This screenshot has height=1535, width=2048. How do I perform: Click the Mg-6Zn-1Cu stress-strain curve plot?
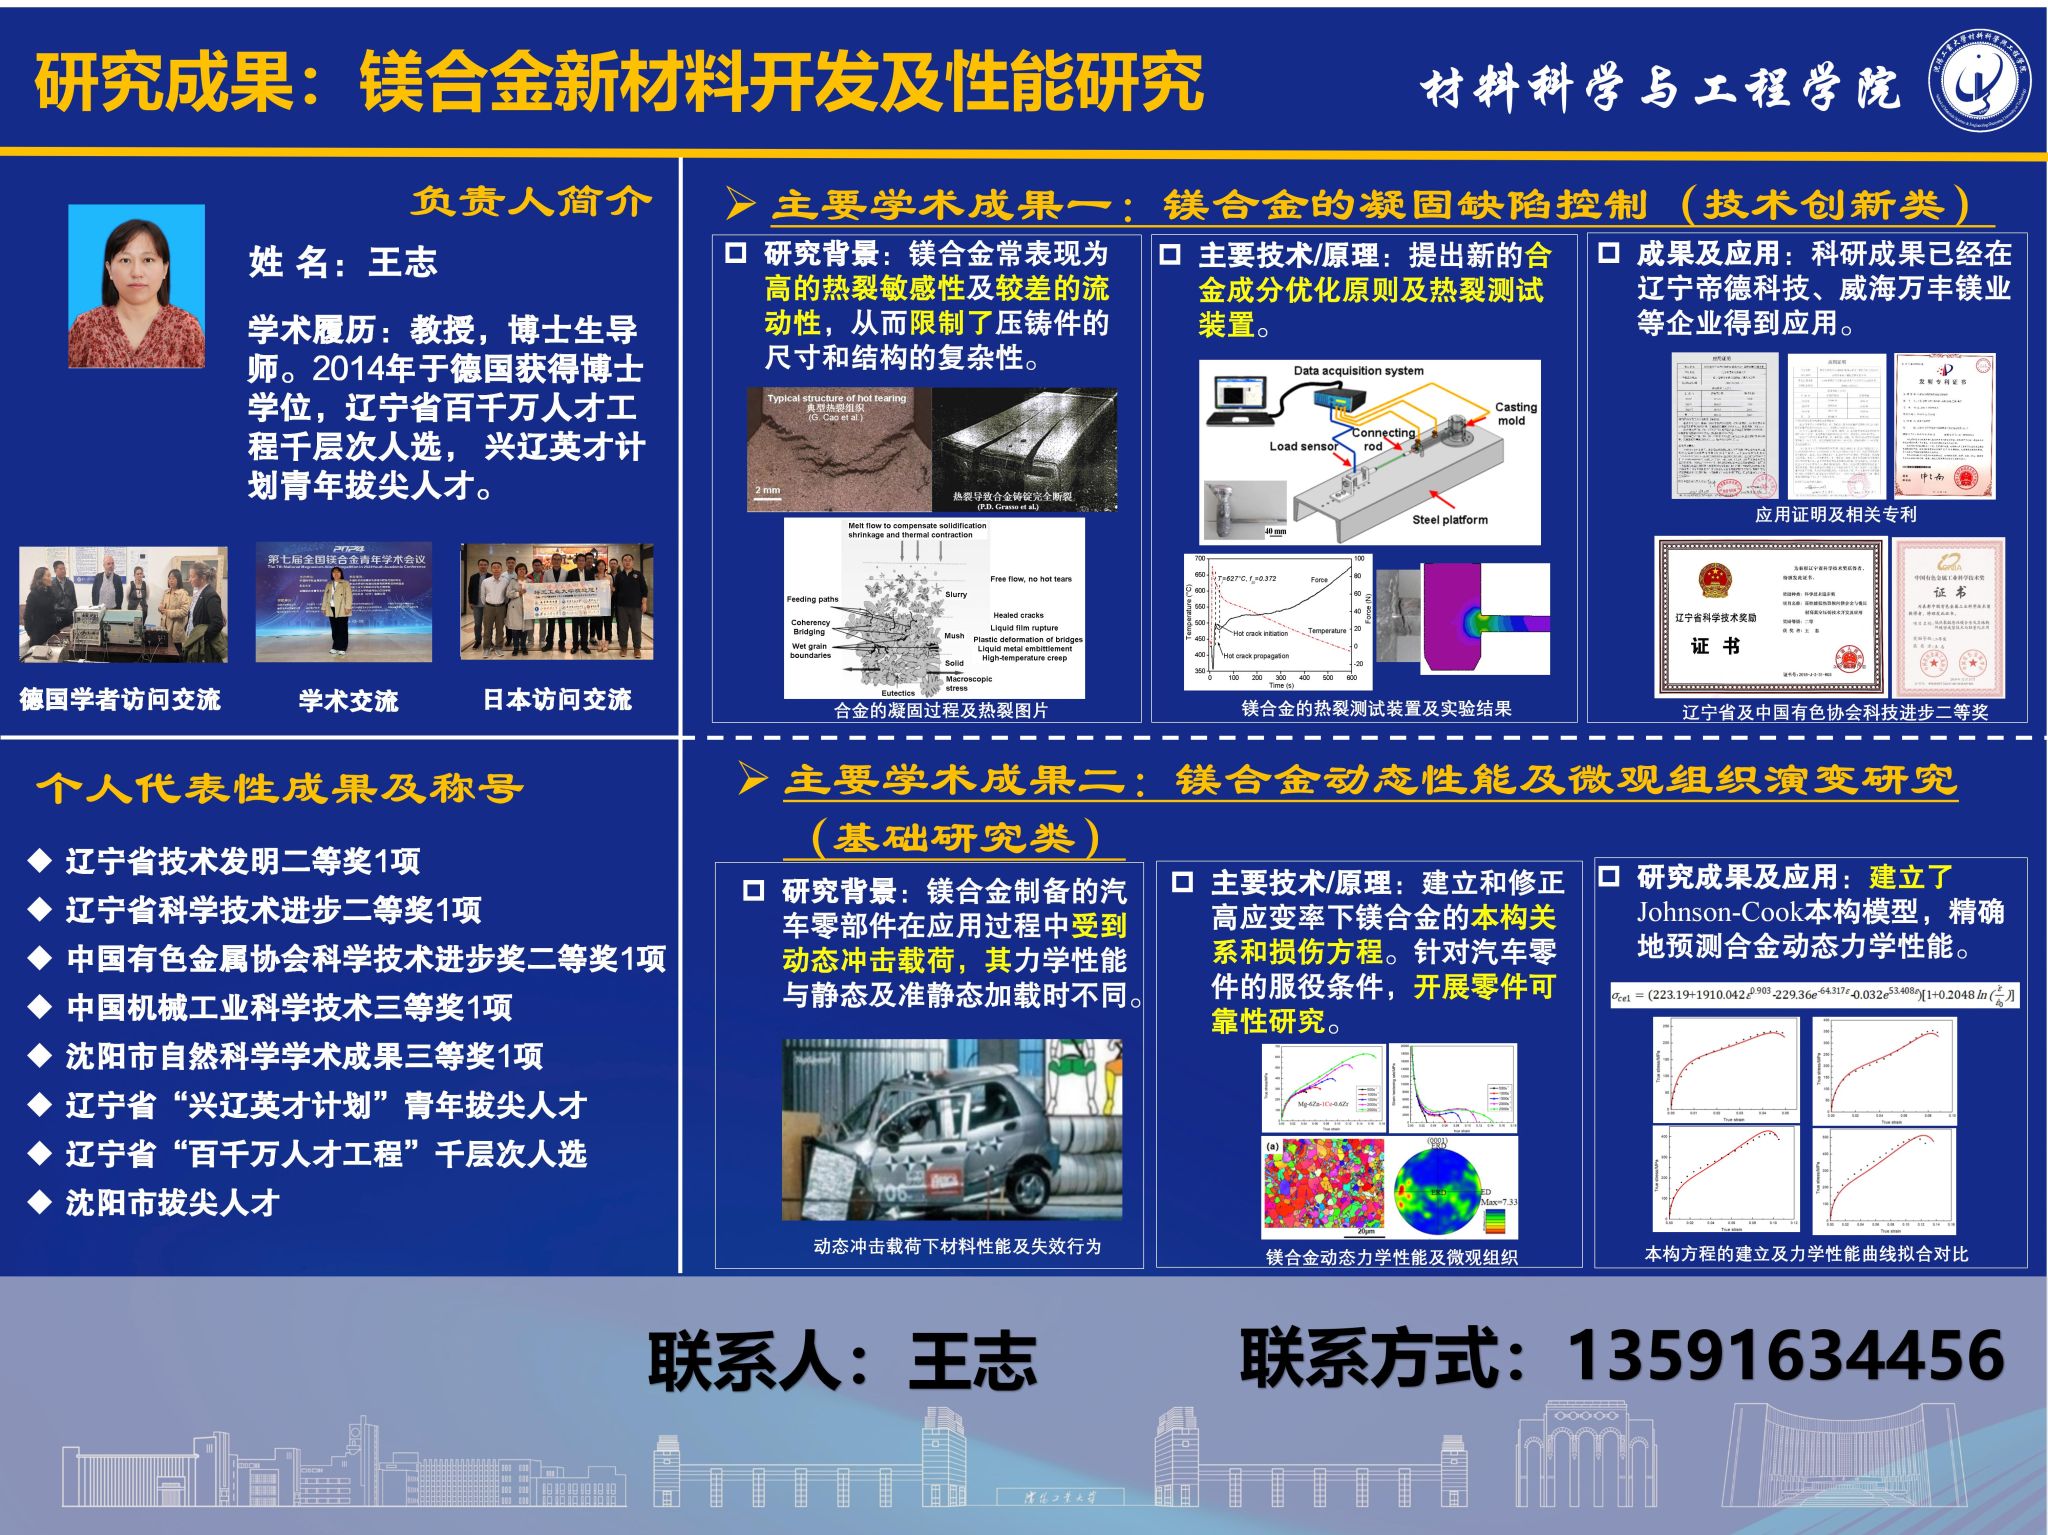[x=1324, y=1087]
